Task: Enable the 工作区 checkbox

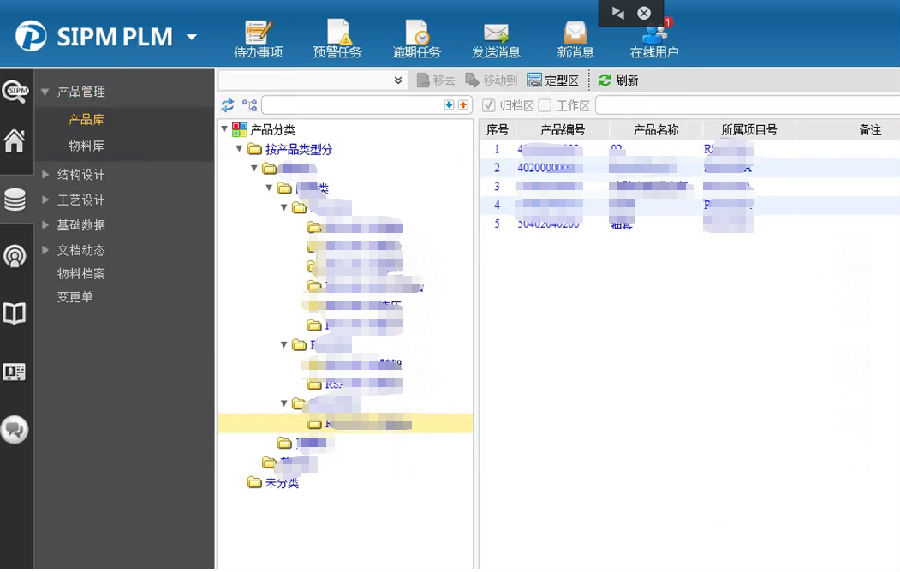Action: pyautogui.click(x=545, y=105)
